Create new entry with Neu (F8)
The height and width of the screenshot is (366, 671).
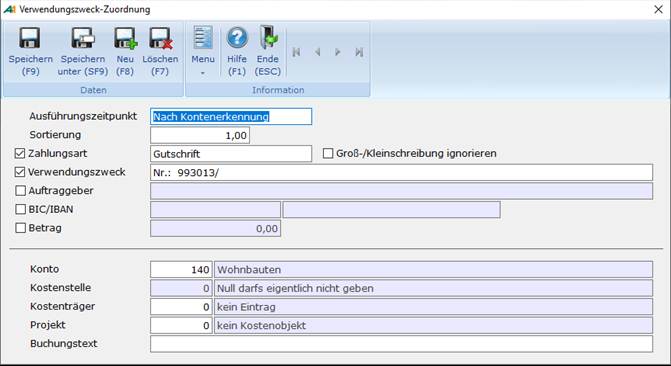click(x=125, y=38)
